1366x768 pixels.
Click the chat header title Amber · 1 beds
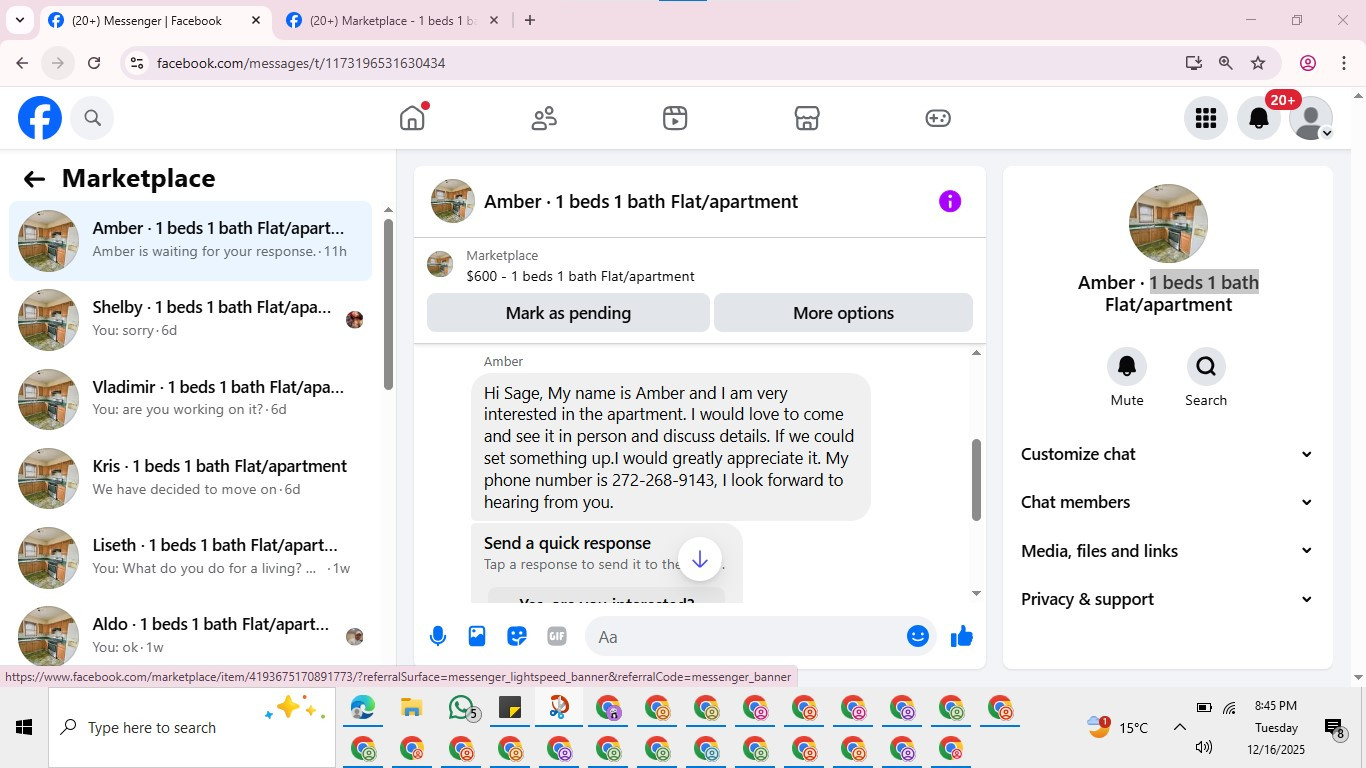[641, 201]
